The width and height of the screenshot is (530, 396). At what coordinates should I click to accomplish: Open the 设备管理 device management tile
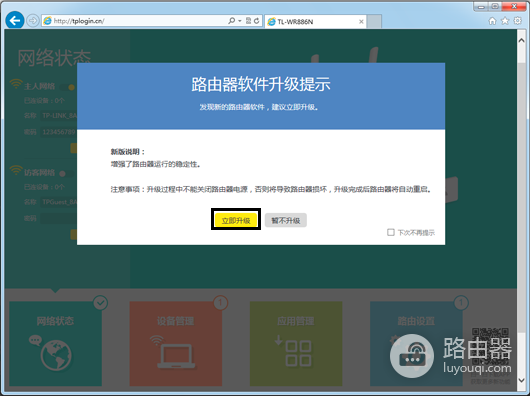(176, 344)
